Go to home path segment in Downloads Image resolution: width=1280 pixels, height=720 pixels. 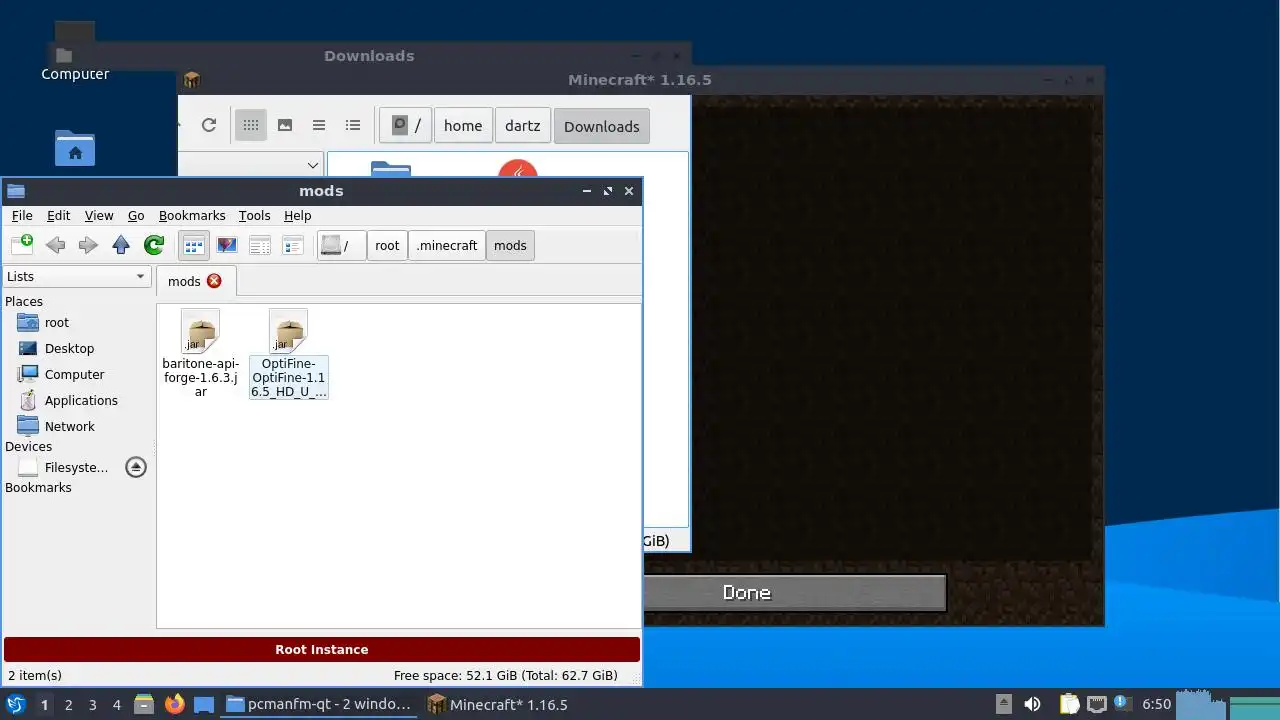pyautogui.click(x=463, y=125)
